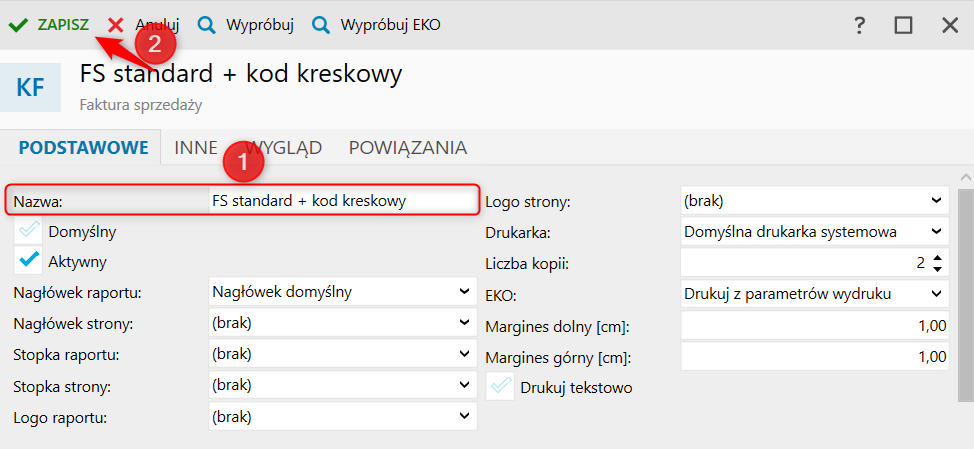This screenshot has height=449, width=974.
Task: Expand the Nagłówek raportu dropdown
Action: click(463, 292)
